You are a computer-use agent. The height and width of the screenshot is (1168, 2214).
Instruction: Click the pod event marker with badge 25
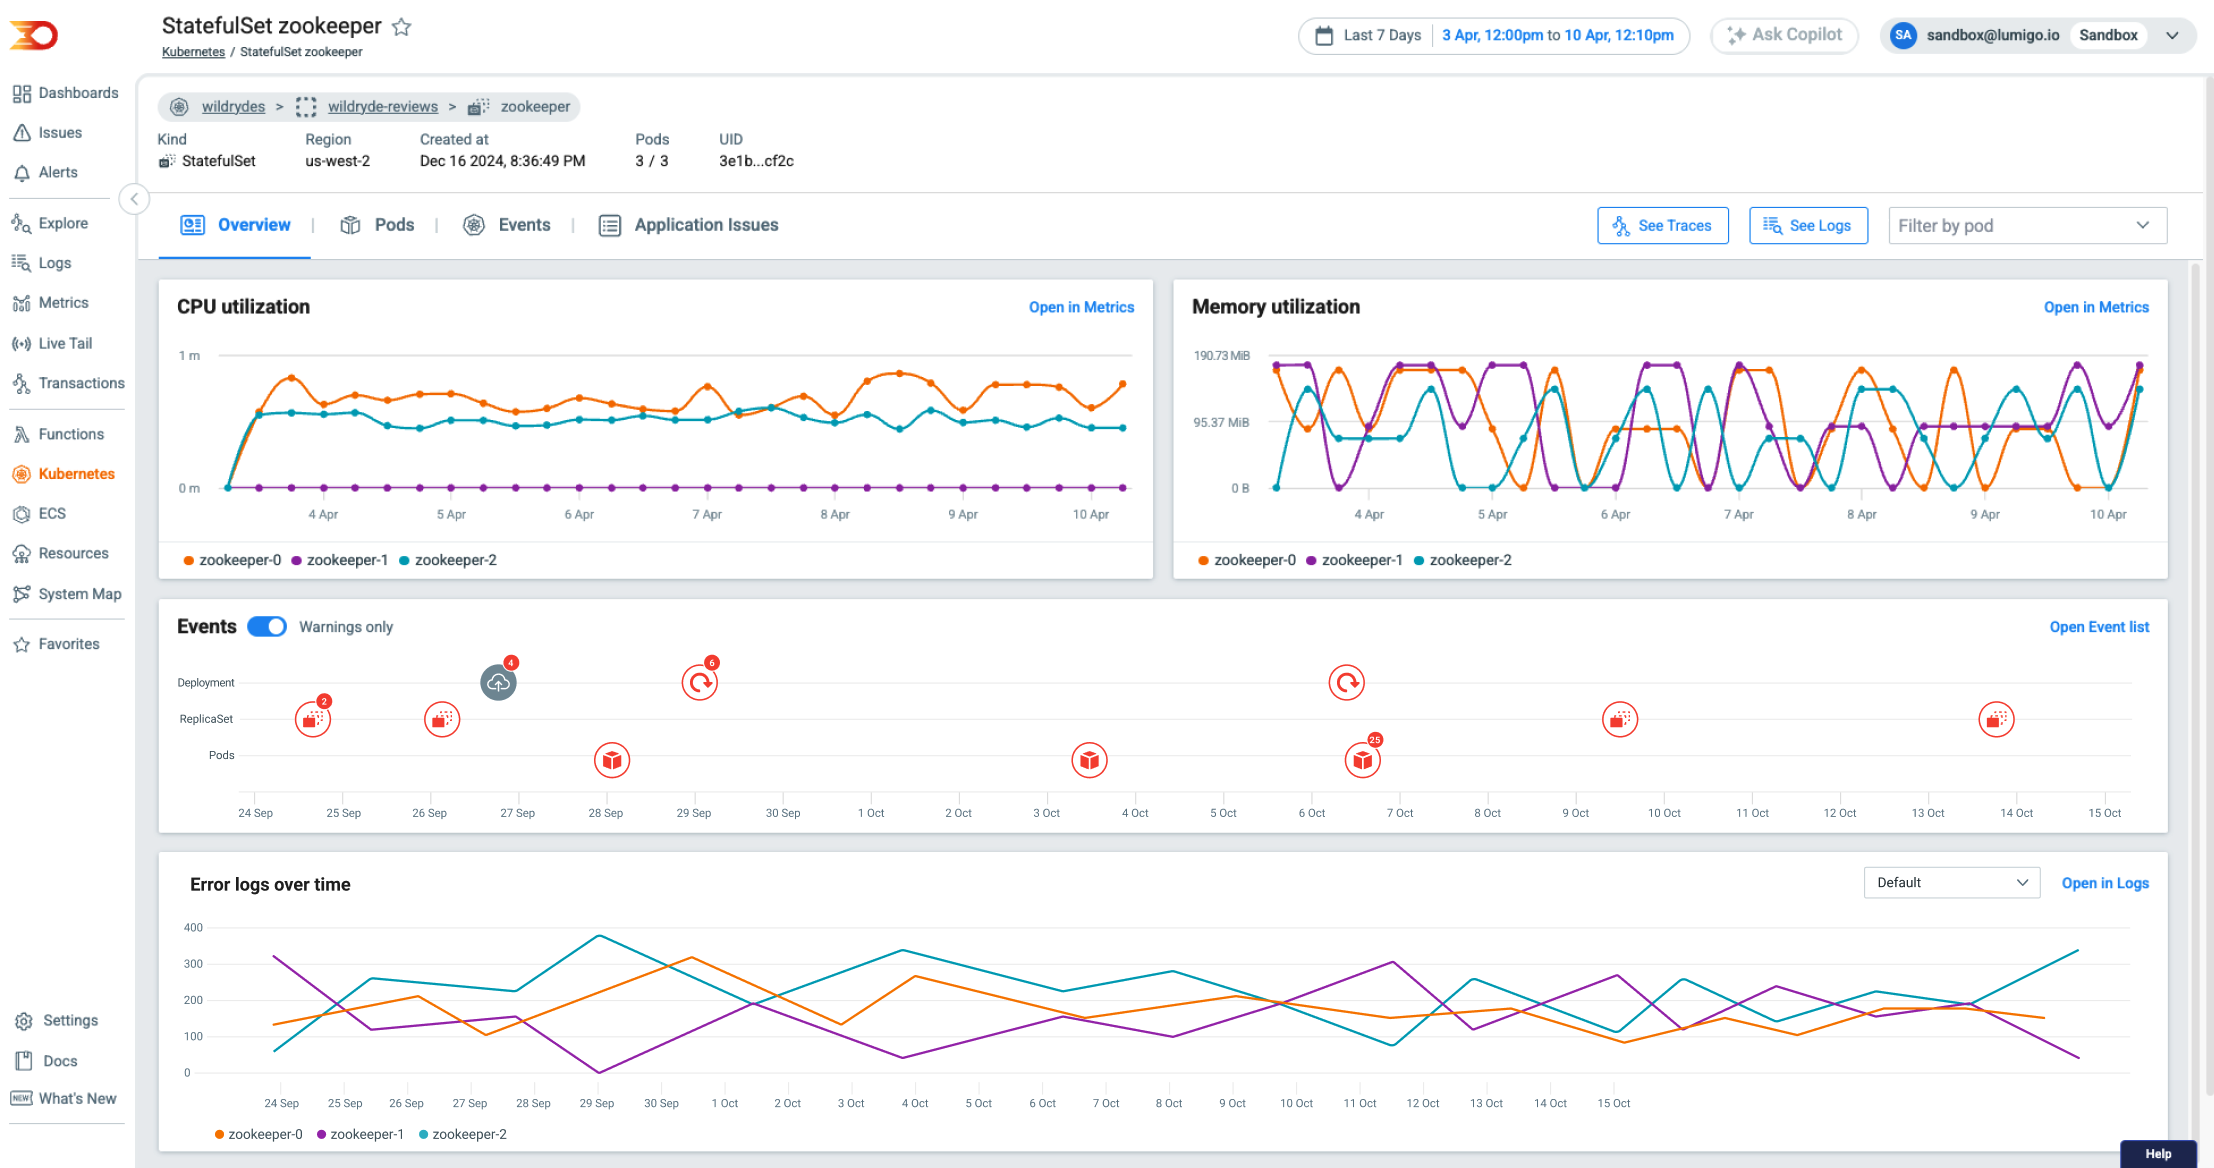coord(1362,760)
